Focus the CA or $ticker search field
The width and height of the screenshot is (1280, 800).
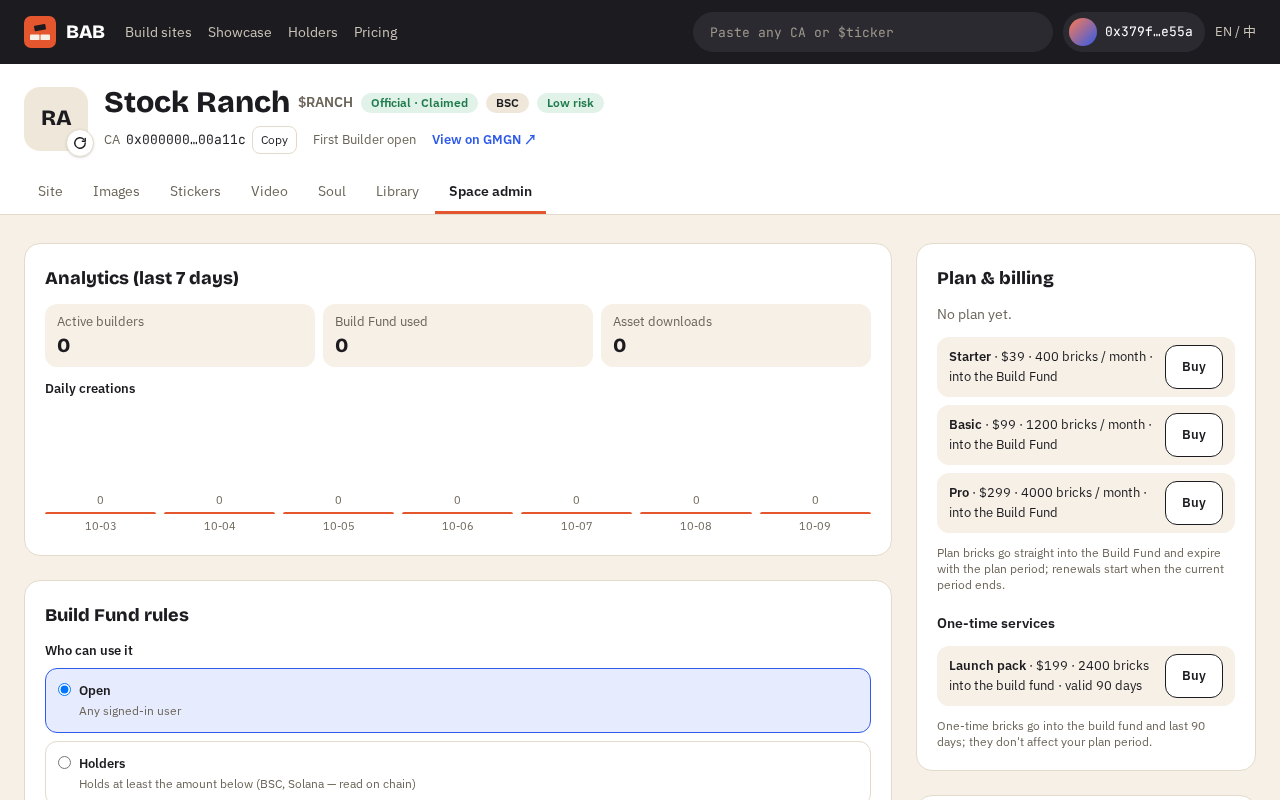click(x=873, y=32)
